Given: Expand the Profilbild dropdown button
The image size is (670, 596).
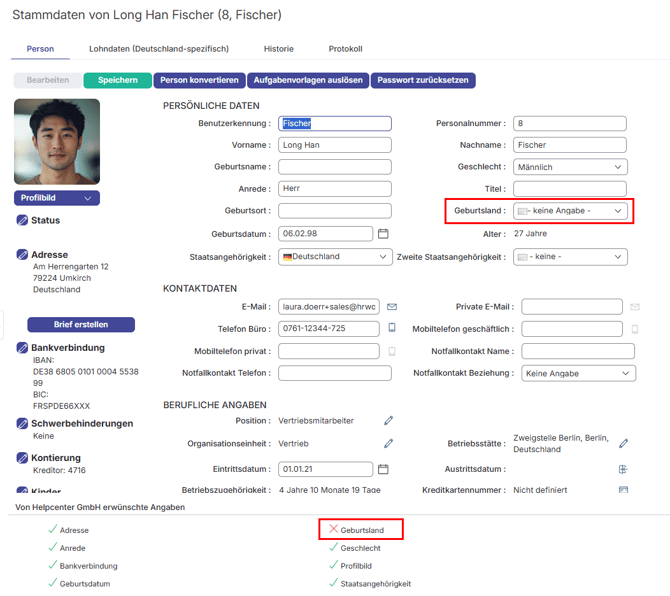Looking at the screenshot, I should point(57,198).
